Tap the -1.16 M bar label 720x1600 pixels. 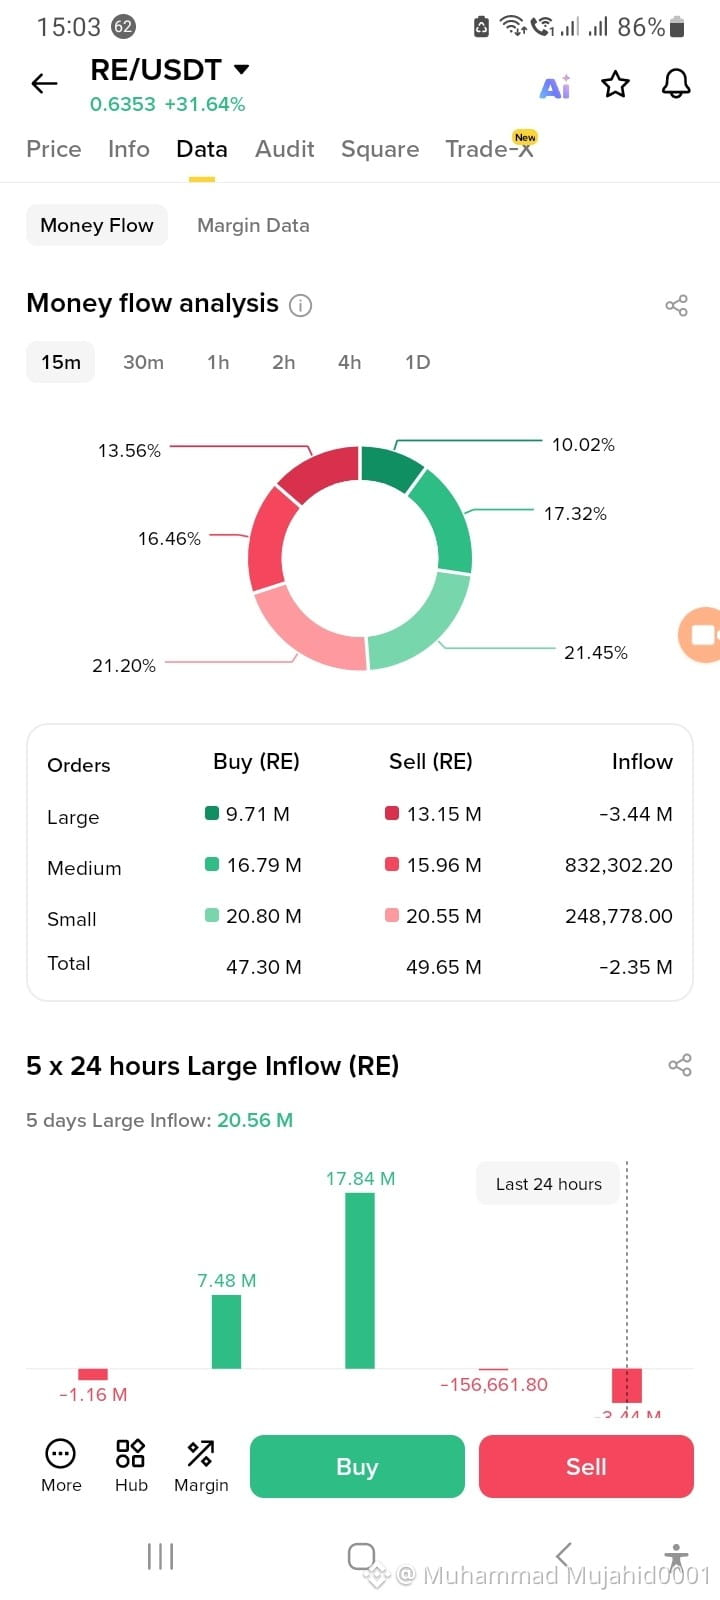tap(93, 1394)
